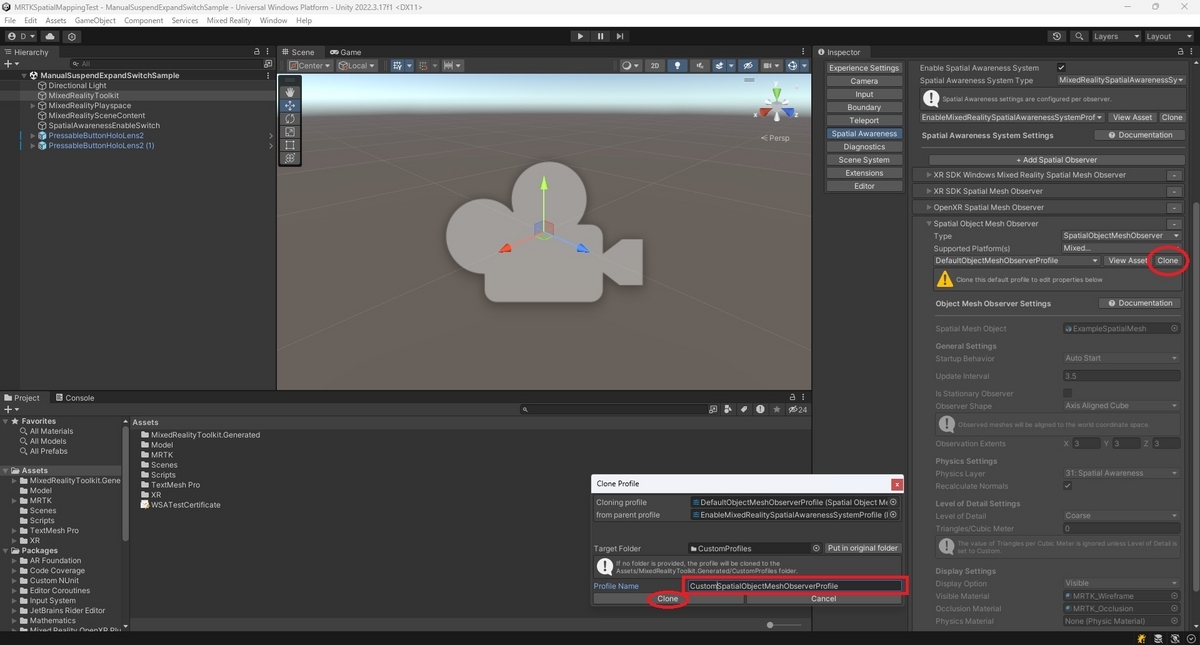Select the Transform tool in Scene overlay
This screenshot has height=645, width=1200.
[x=290, y=158]
